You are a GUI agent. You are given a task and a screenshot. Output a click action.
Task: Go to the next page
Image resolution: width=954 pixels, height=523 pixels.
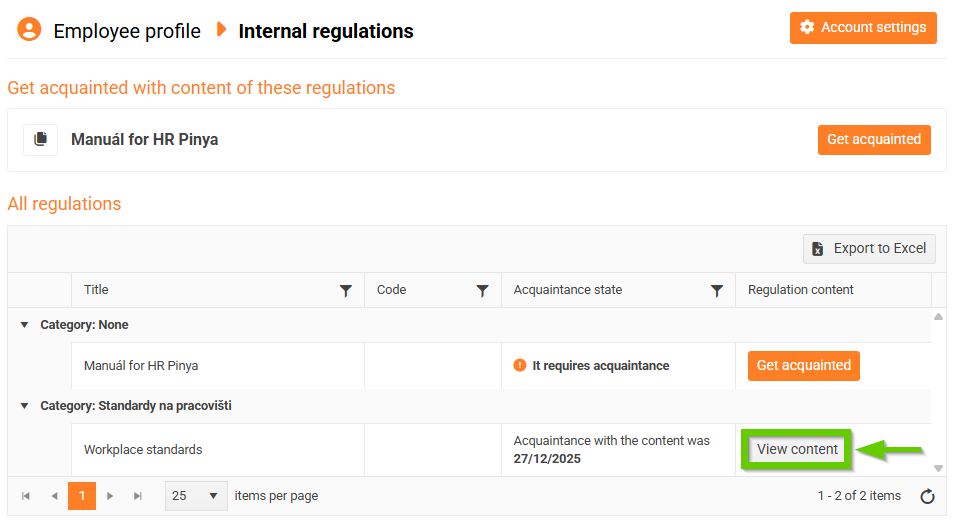click(110, 496)
